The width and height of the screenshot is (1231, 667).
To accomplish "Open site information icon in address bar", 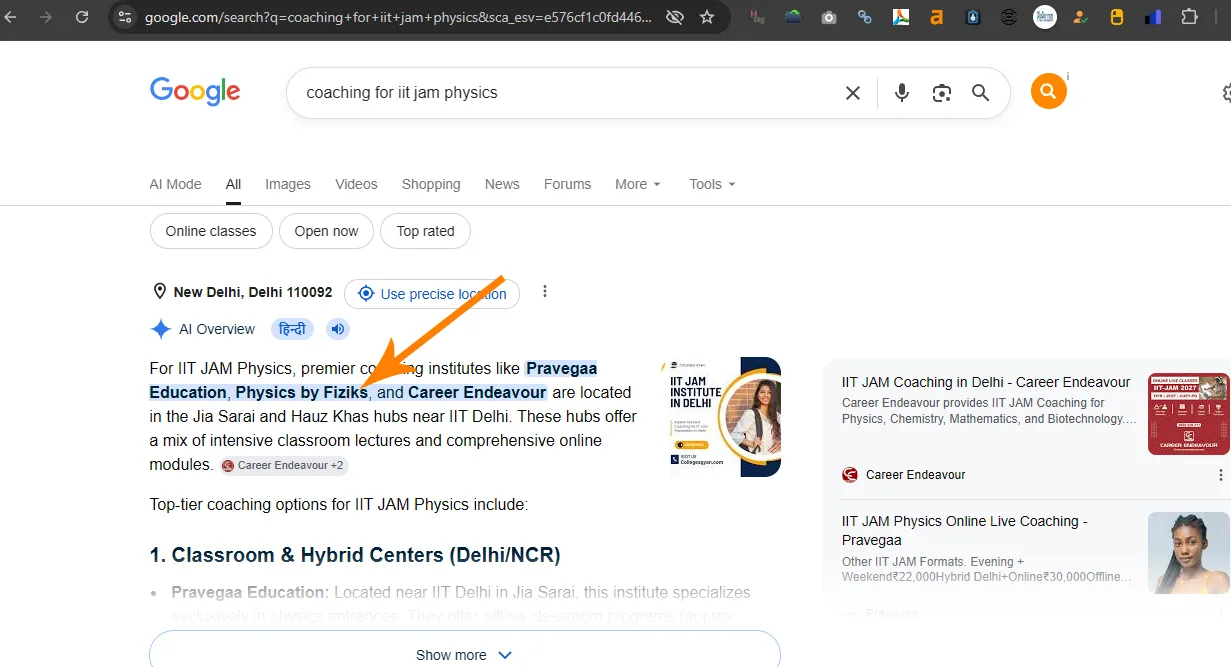I will (x=124, y=17).
